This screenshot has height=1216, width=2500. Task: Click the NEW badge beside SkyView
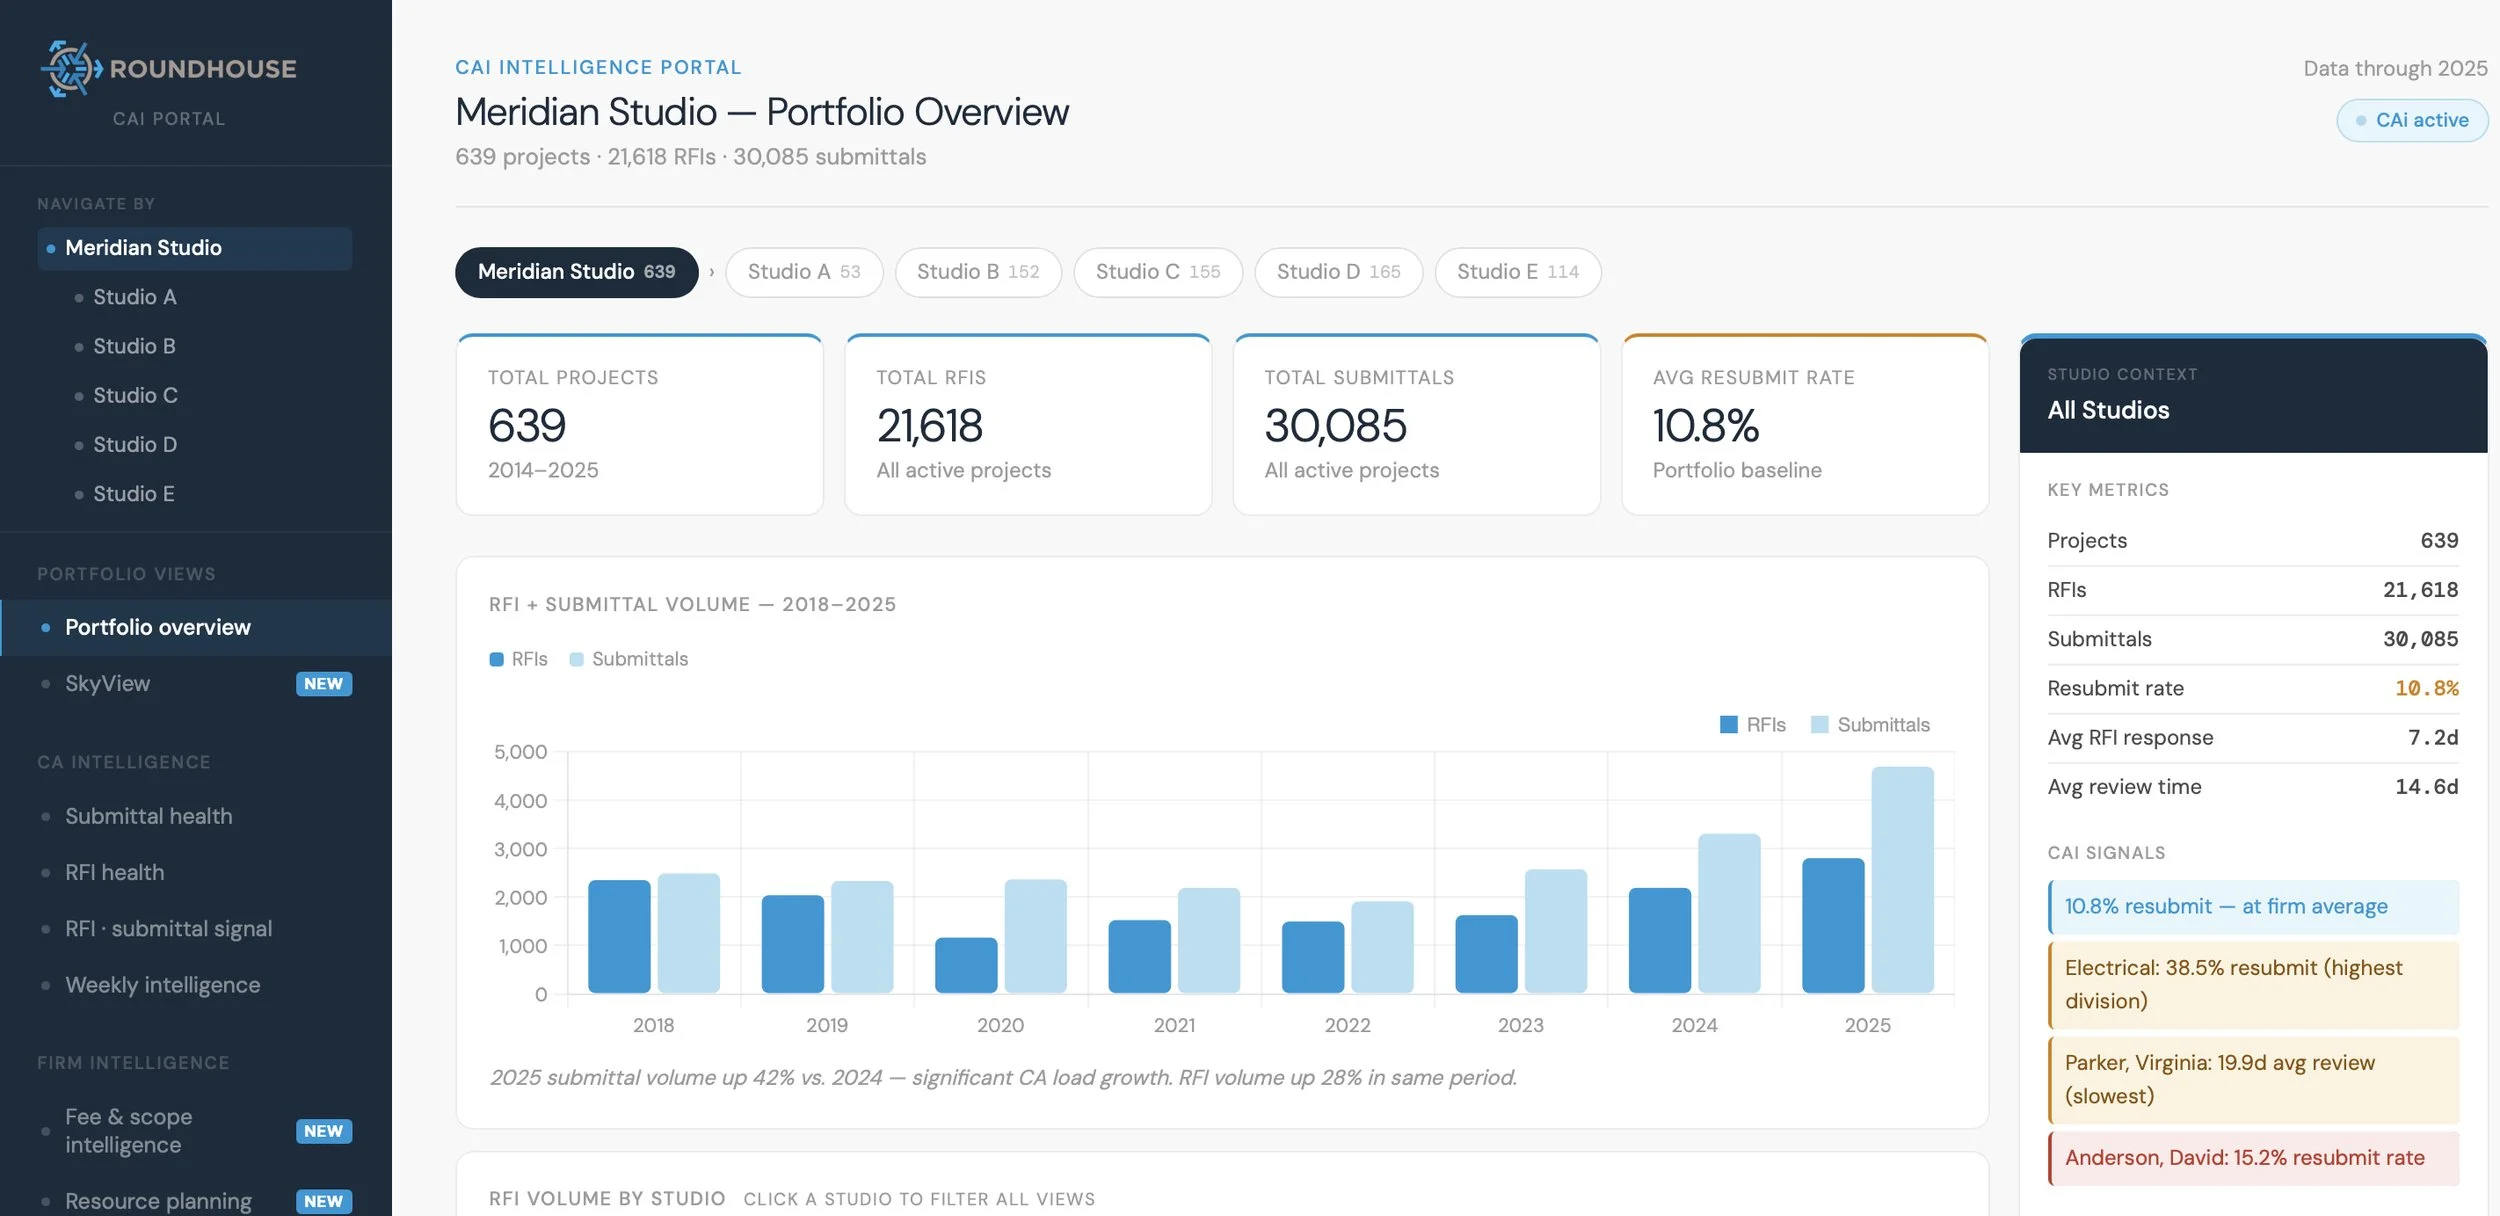point(323,684)
